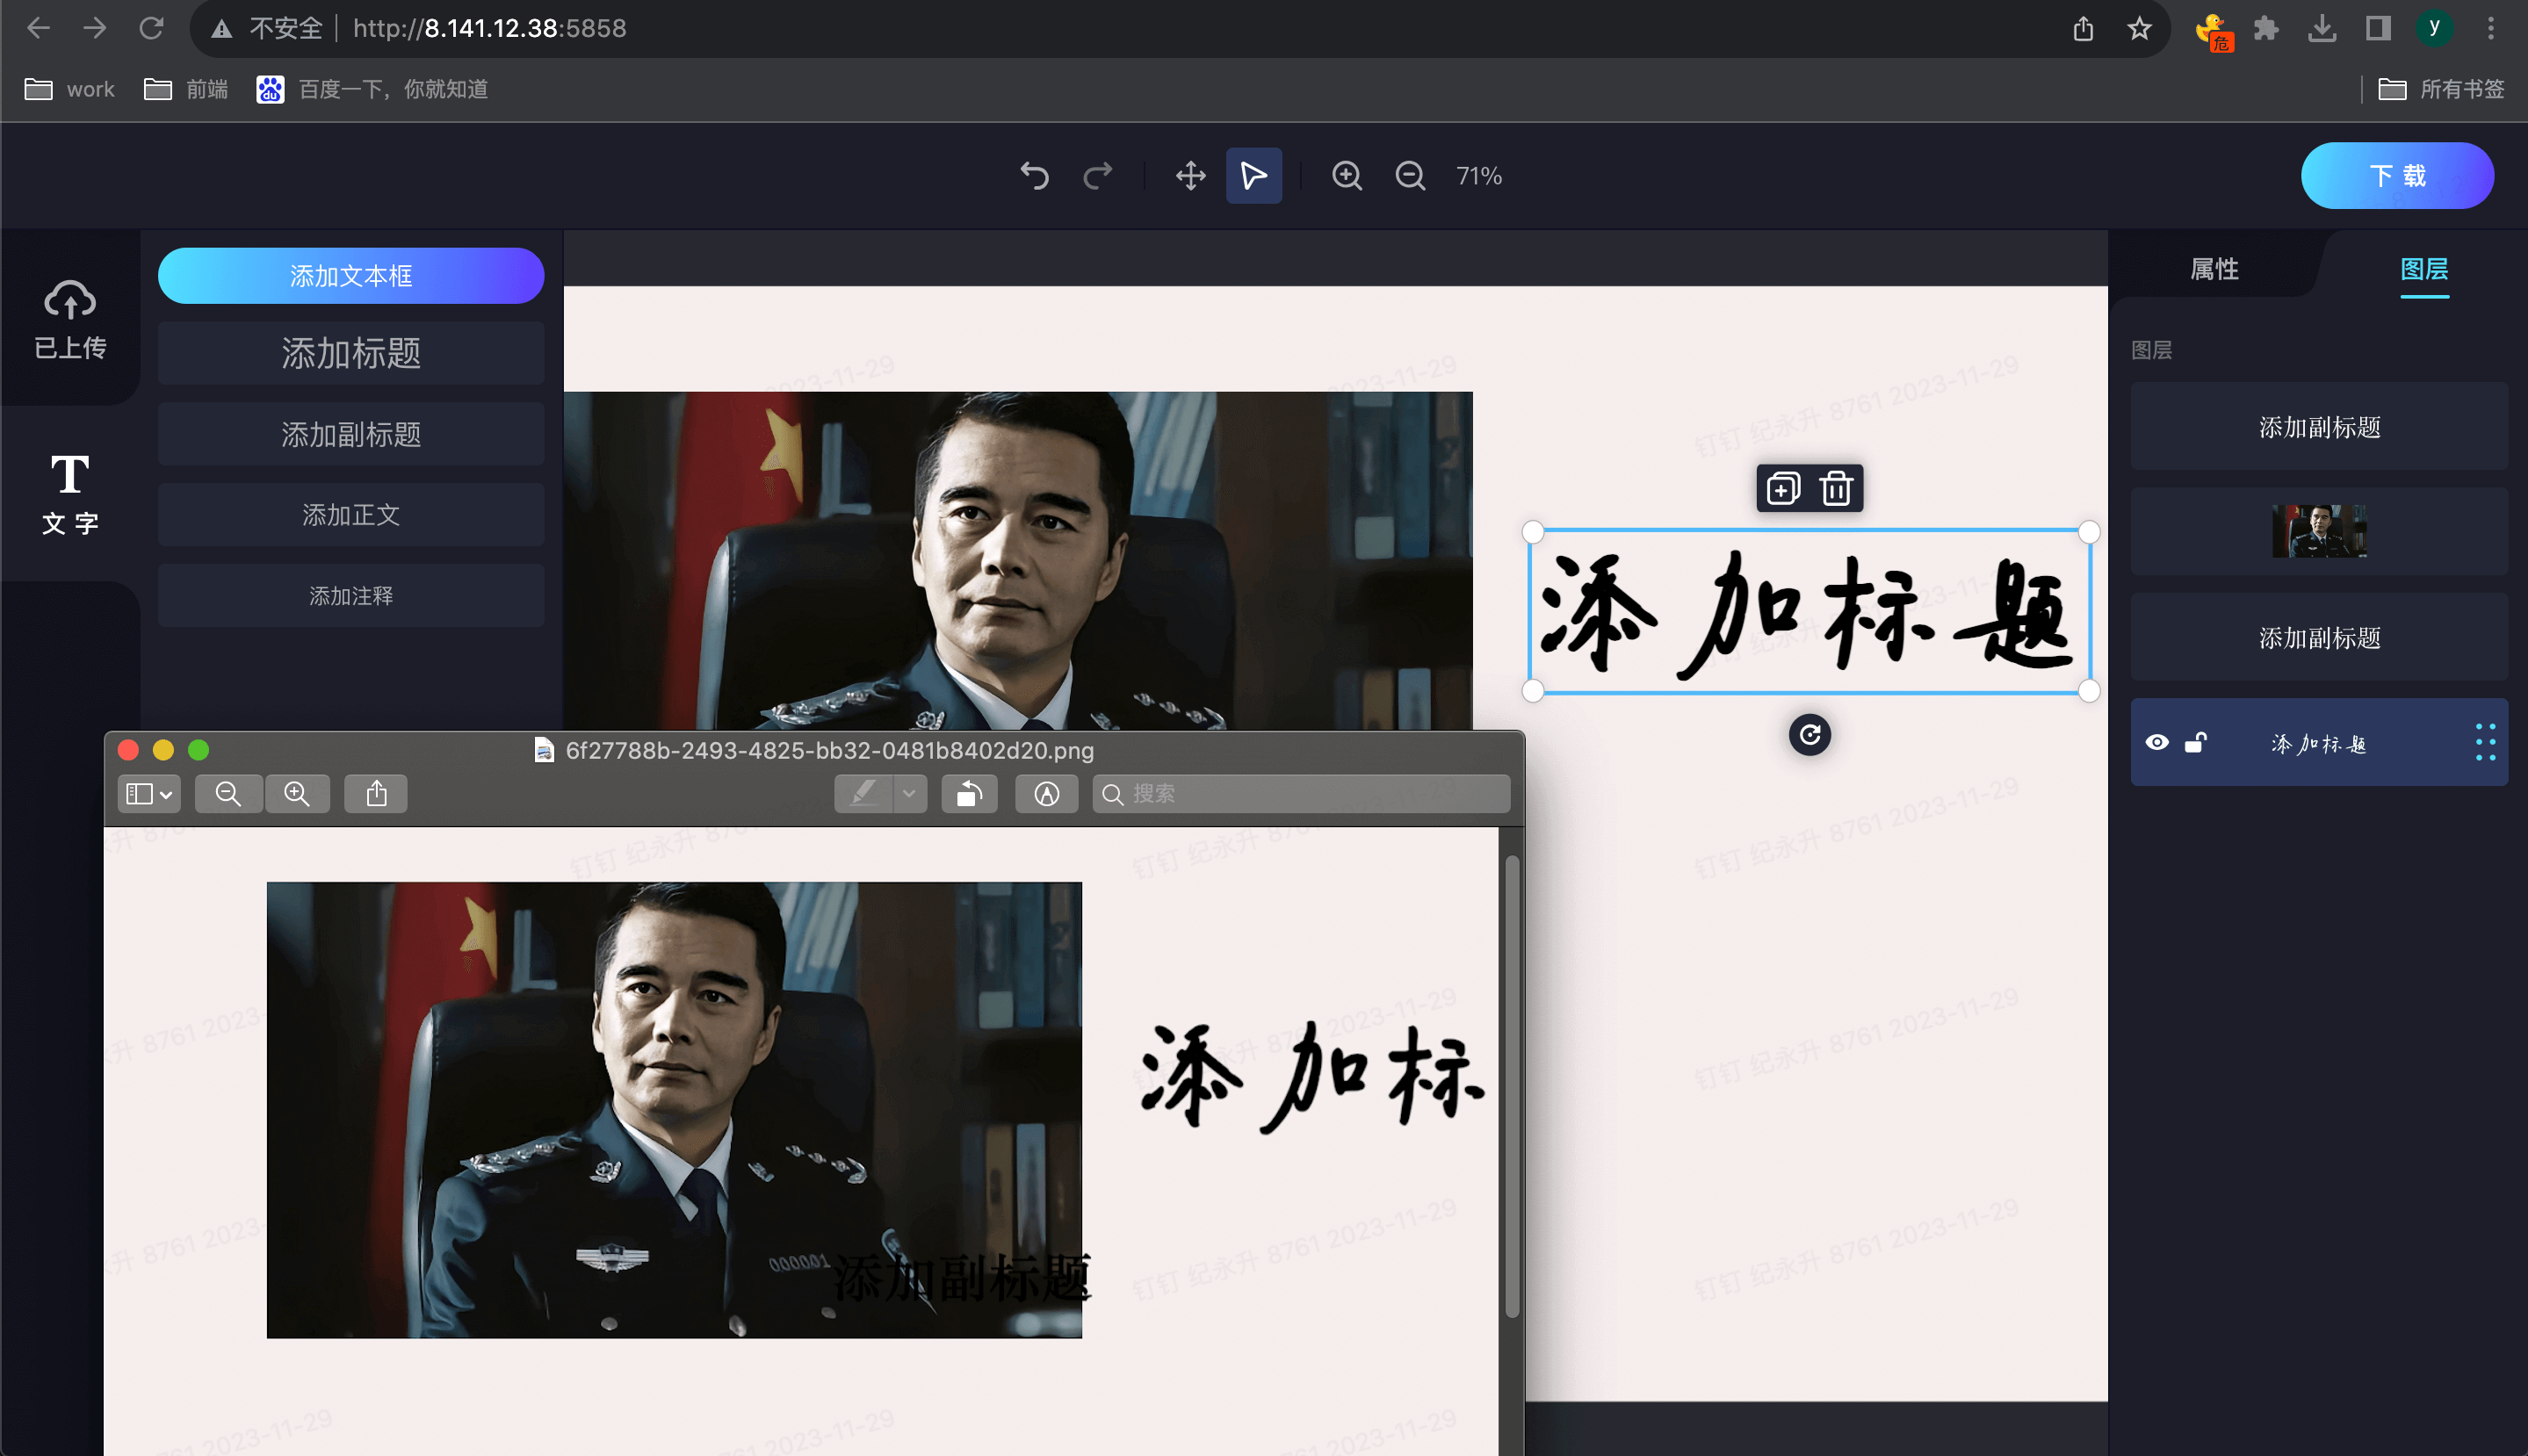2528x1456 pixels.
Task: Zoom in in the Preview window
Action: pyautogui.click(x=297, y=794)
